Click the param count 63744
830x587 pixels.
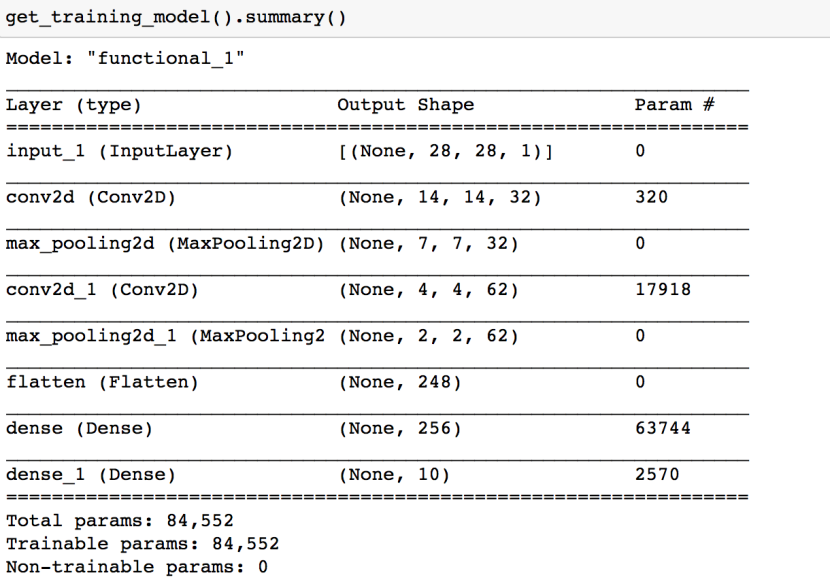pyautogui.click(x=663, y=428)
